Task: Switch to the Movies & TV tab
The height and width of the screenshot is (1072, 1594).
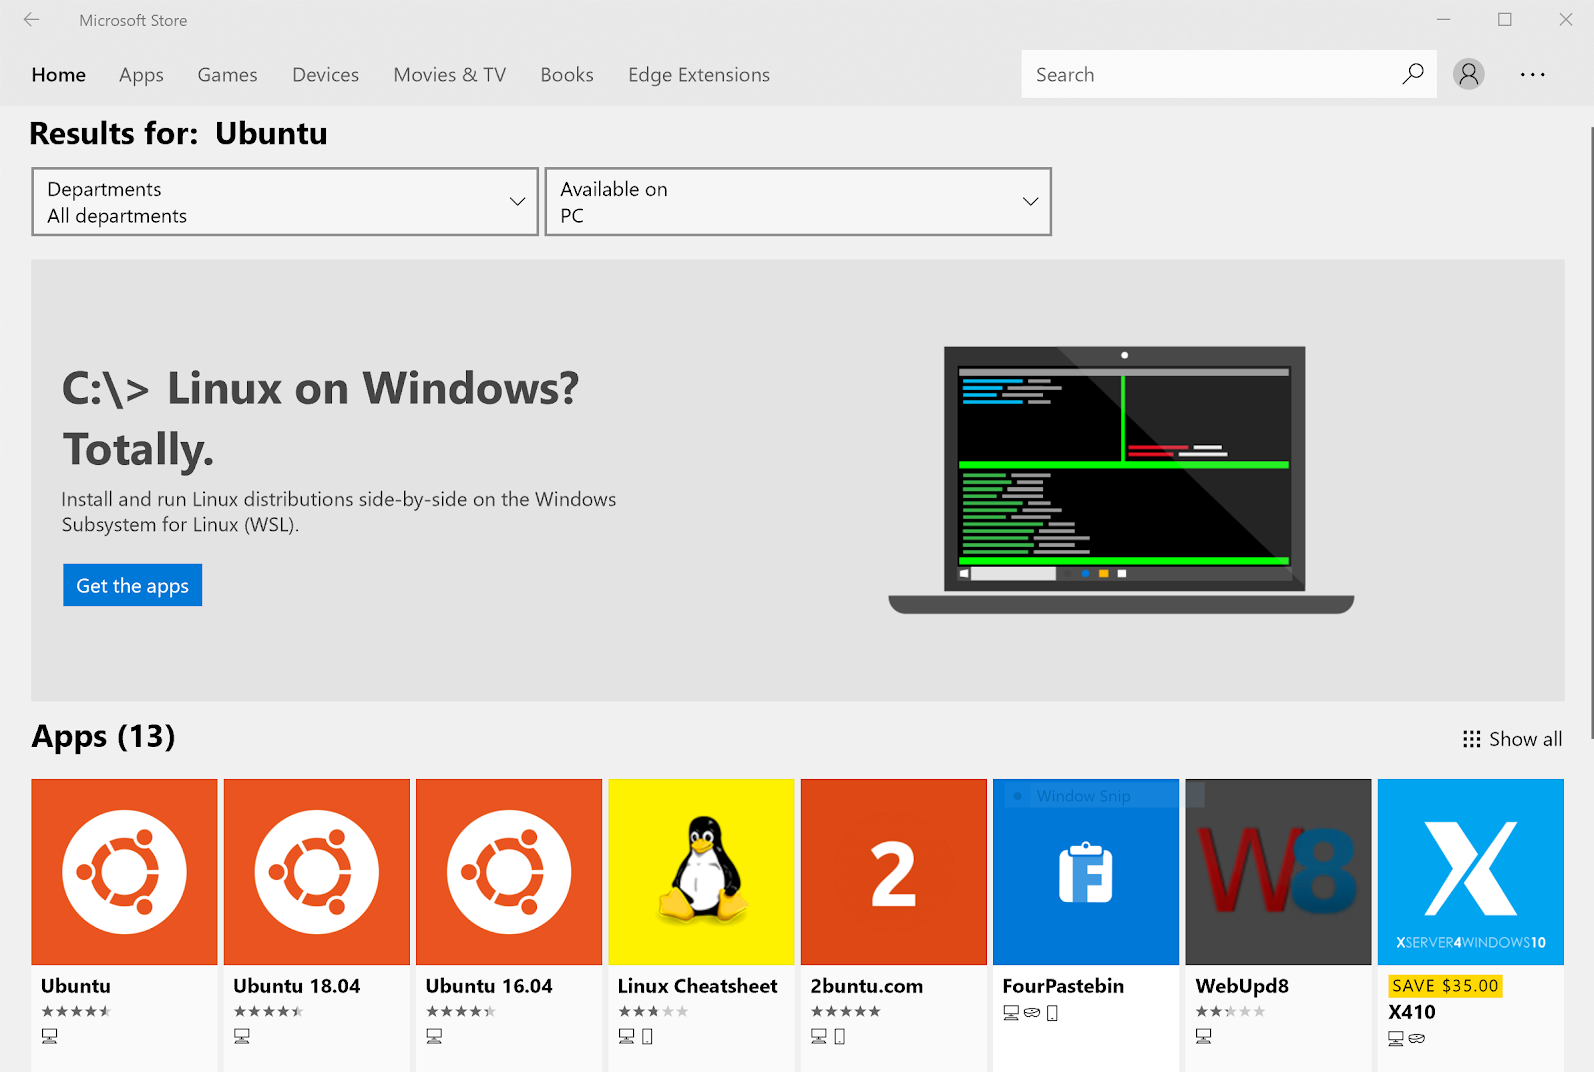Action: (450, 75)
